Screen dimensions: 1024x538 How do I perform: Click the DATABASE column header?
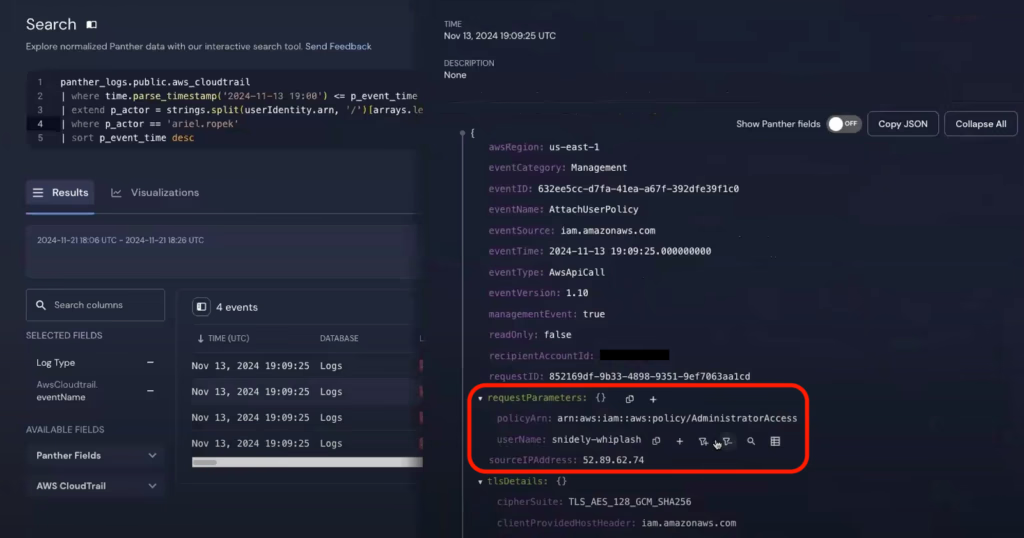339,338
